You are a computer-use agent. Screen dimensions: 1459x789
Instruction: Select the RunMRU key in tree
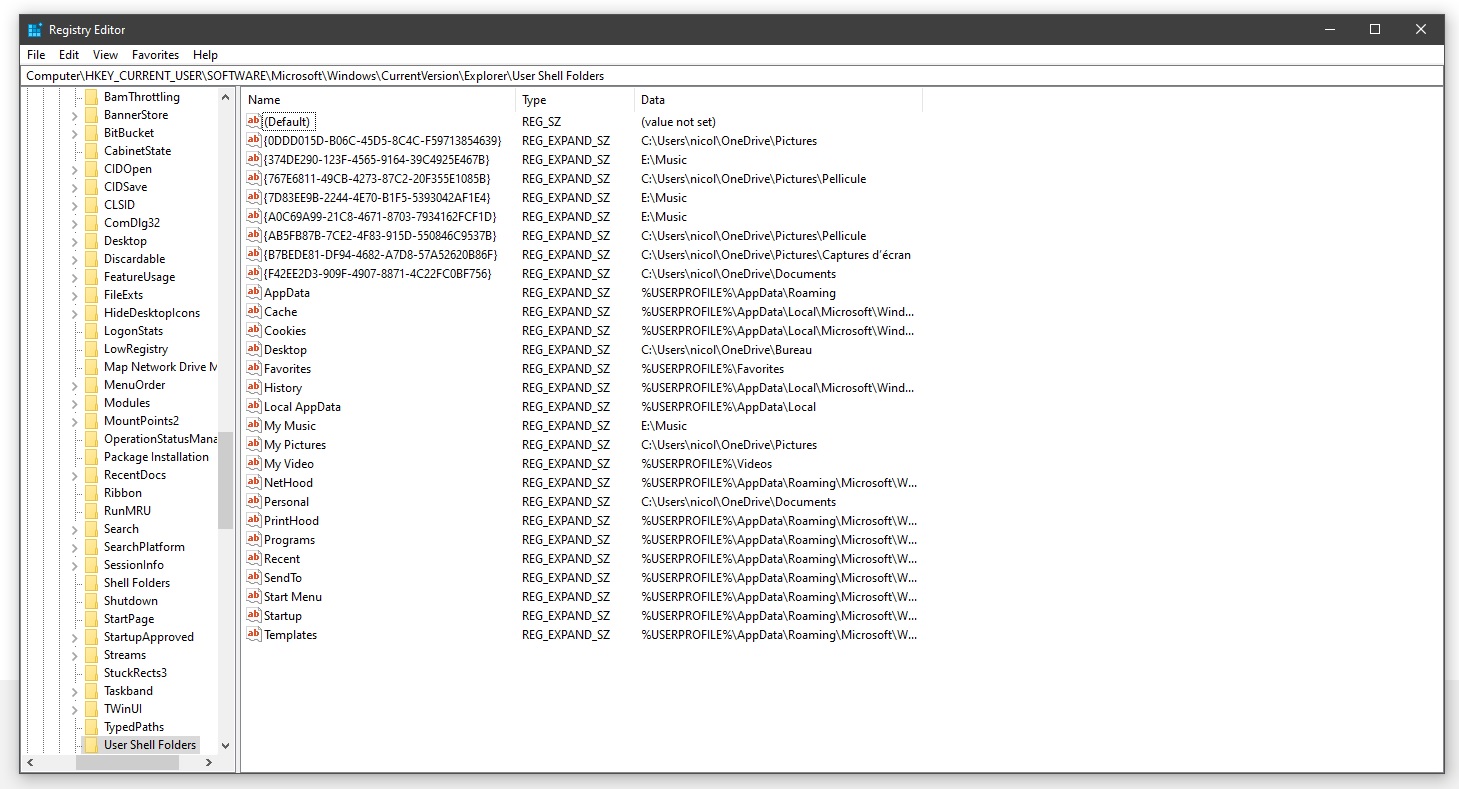click(x=127, y=511)
